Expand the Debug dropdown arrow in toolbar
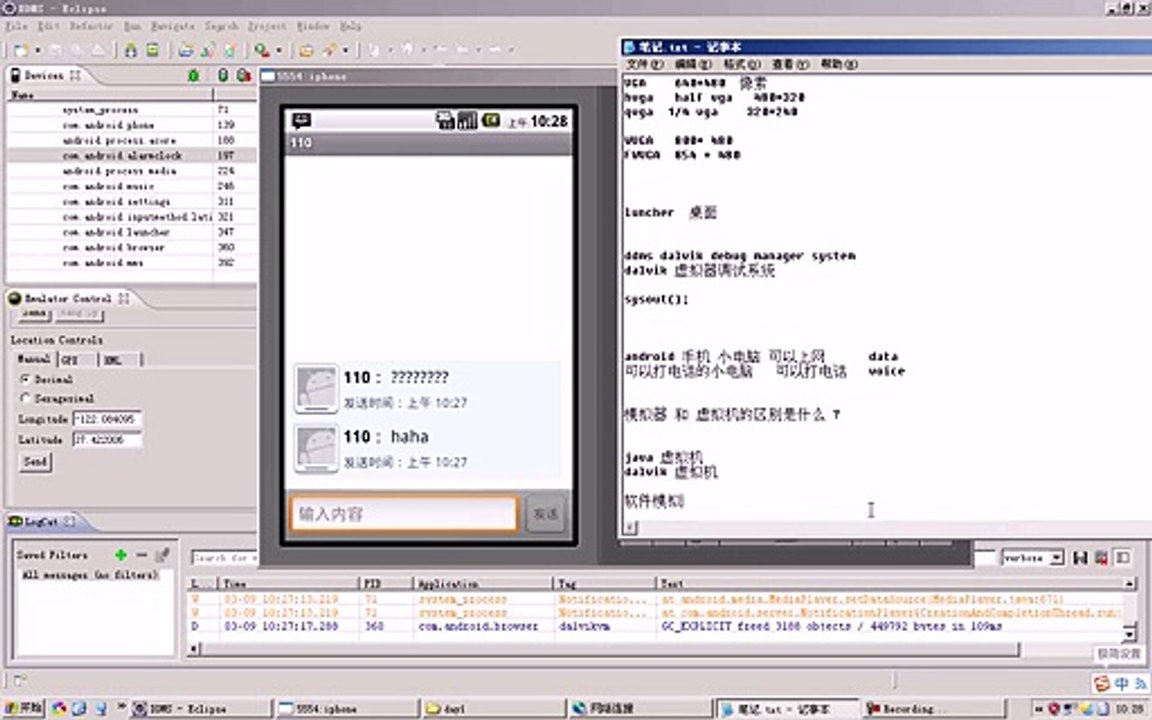The height and width of the screenshot is (720, 1152). pyautogui.click(x=278, y=50)
